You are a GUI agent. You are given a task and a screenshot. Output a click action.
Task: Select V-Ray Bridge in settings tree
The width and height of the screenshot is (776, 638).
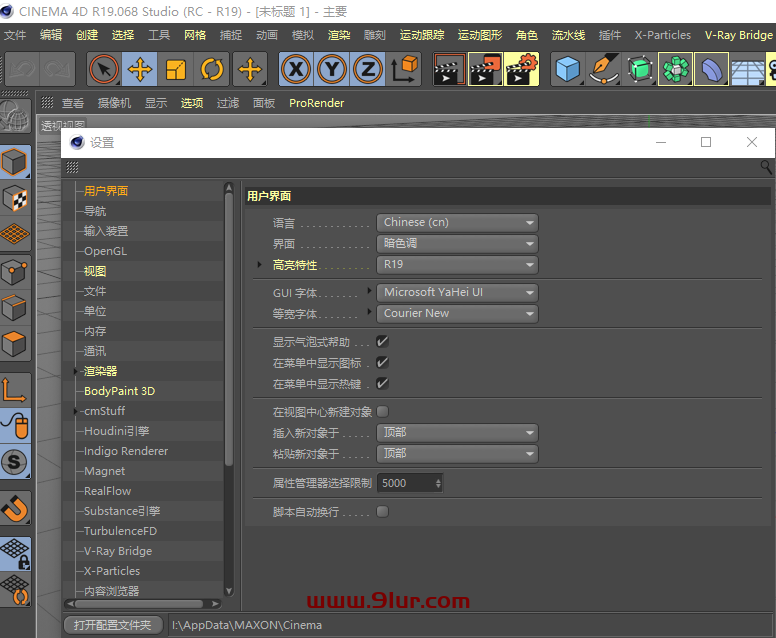pyautogui.click(x=118, y=551)
